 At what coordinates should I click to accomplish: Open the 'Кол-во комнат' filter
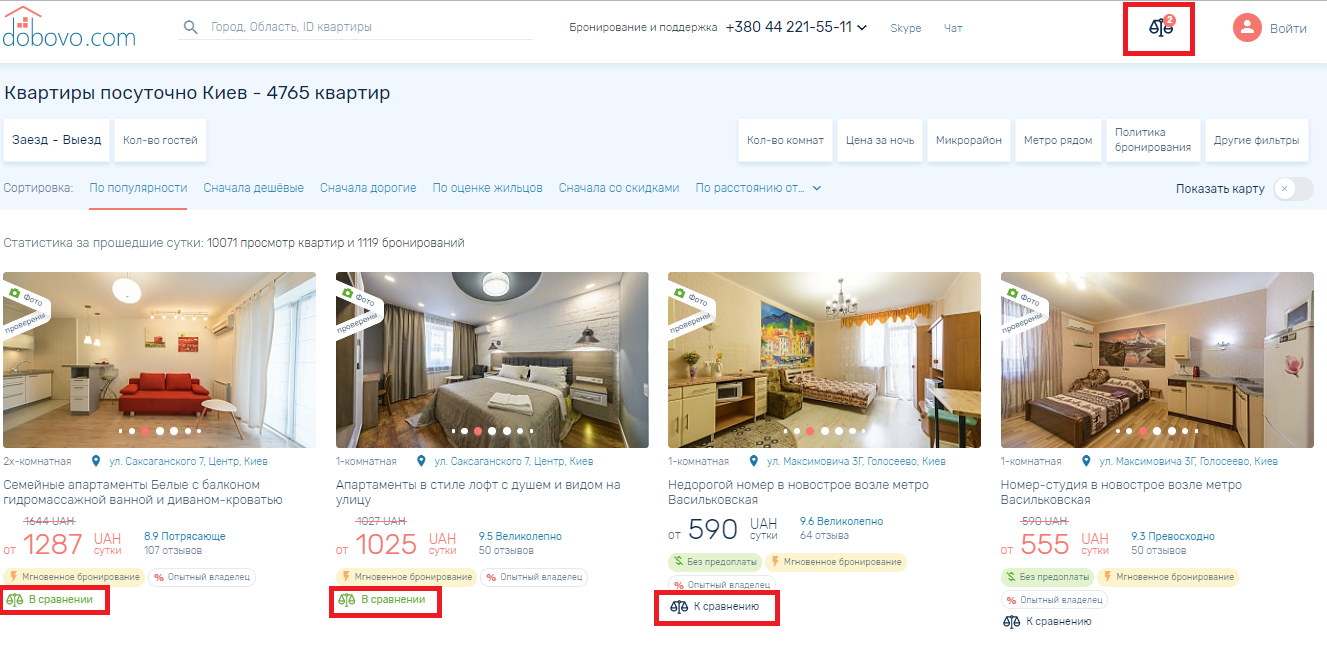click(x=785, y=140)
